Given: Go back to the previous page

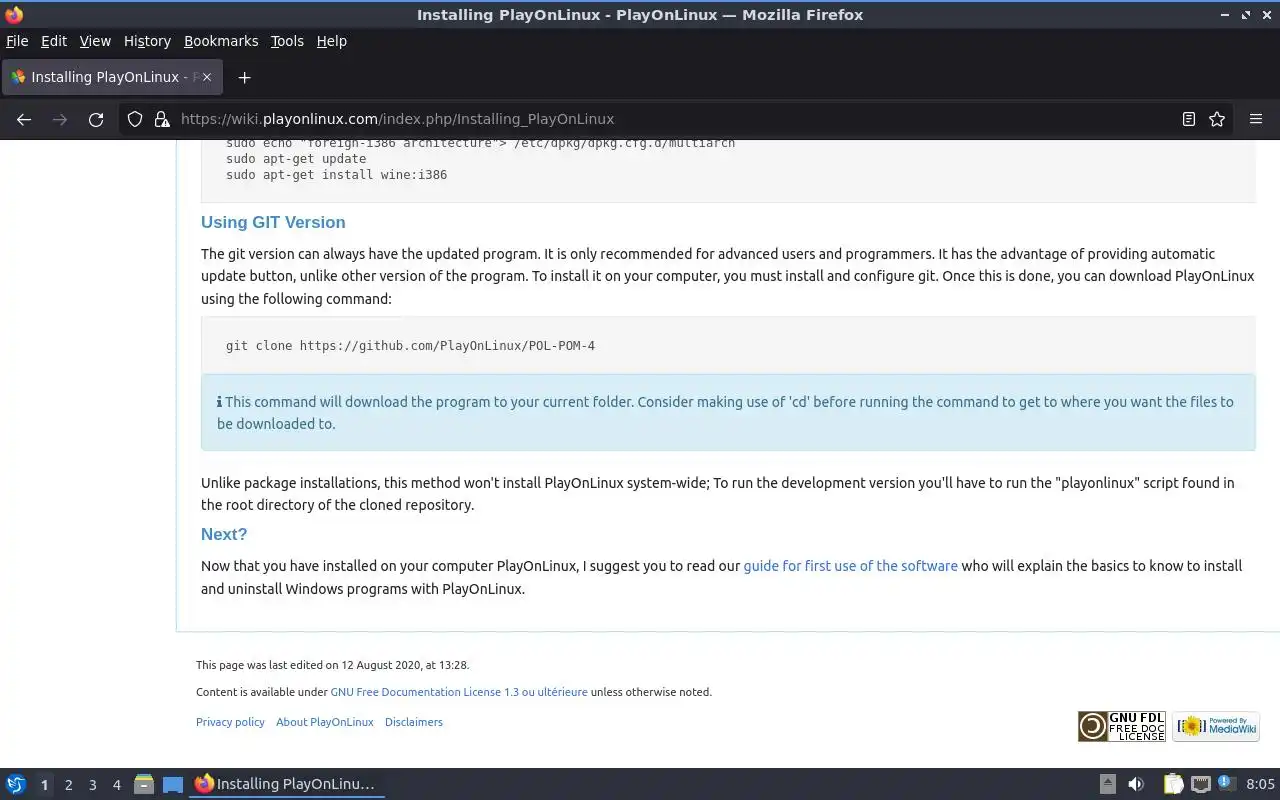Looking at the screenshot, I should pos(24,119).
